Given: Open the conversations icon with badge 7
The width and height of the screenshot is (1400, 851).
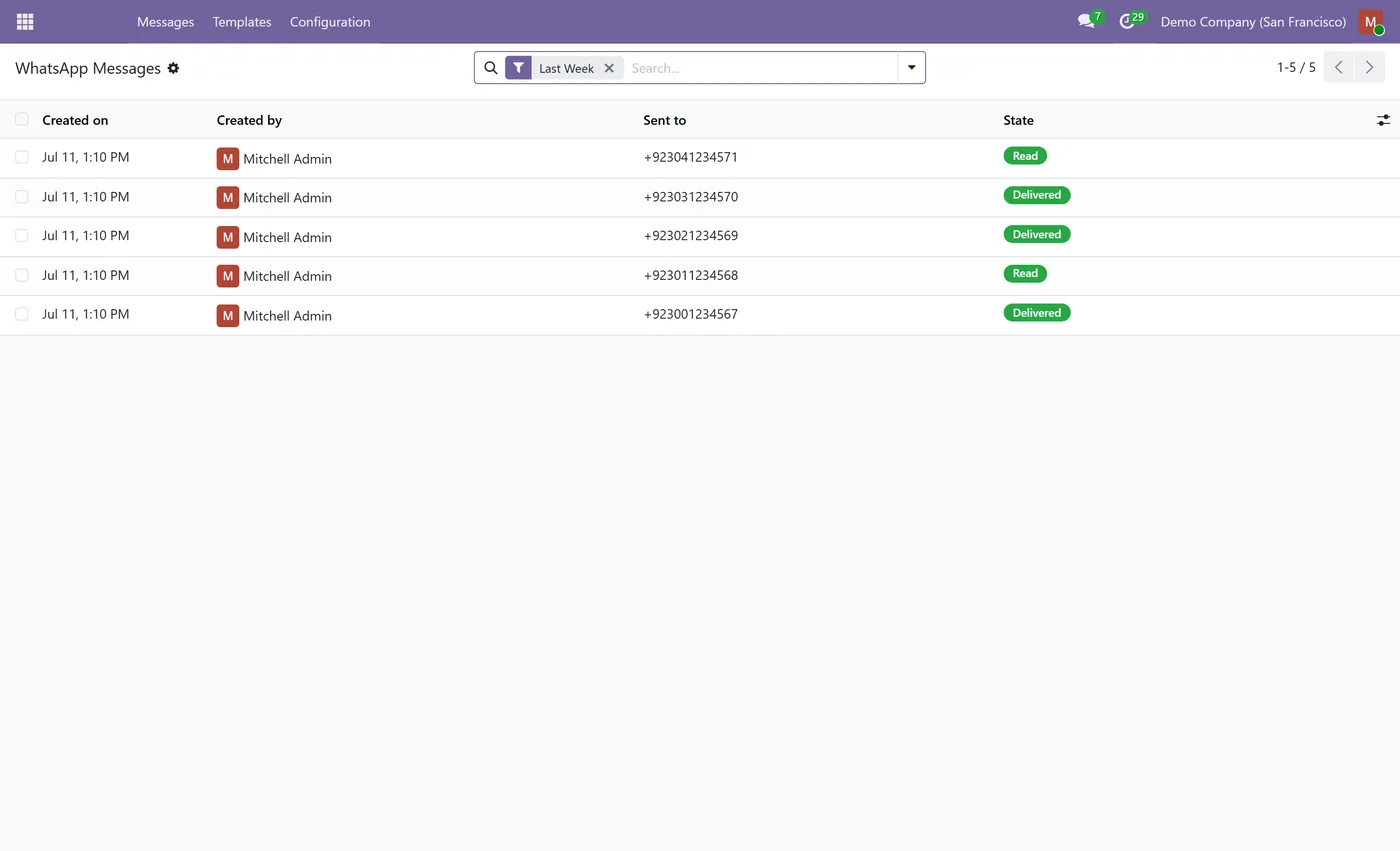Looking at the screenshot, I should (x=1086, y=21).
